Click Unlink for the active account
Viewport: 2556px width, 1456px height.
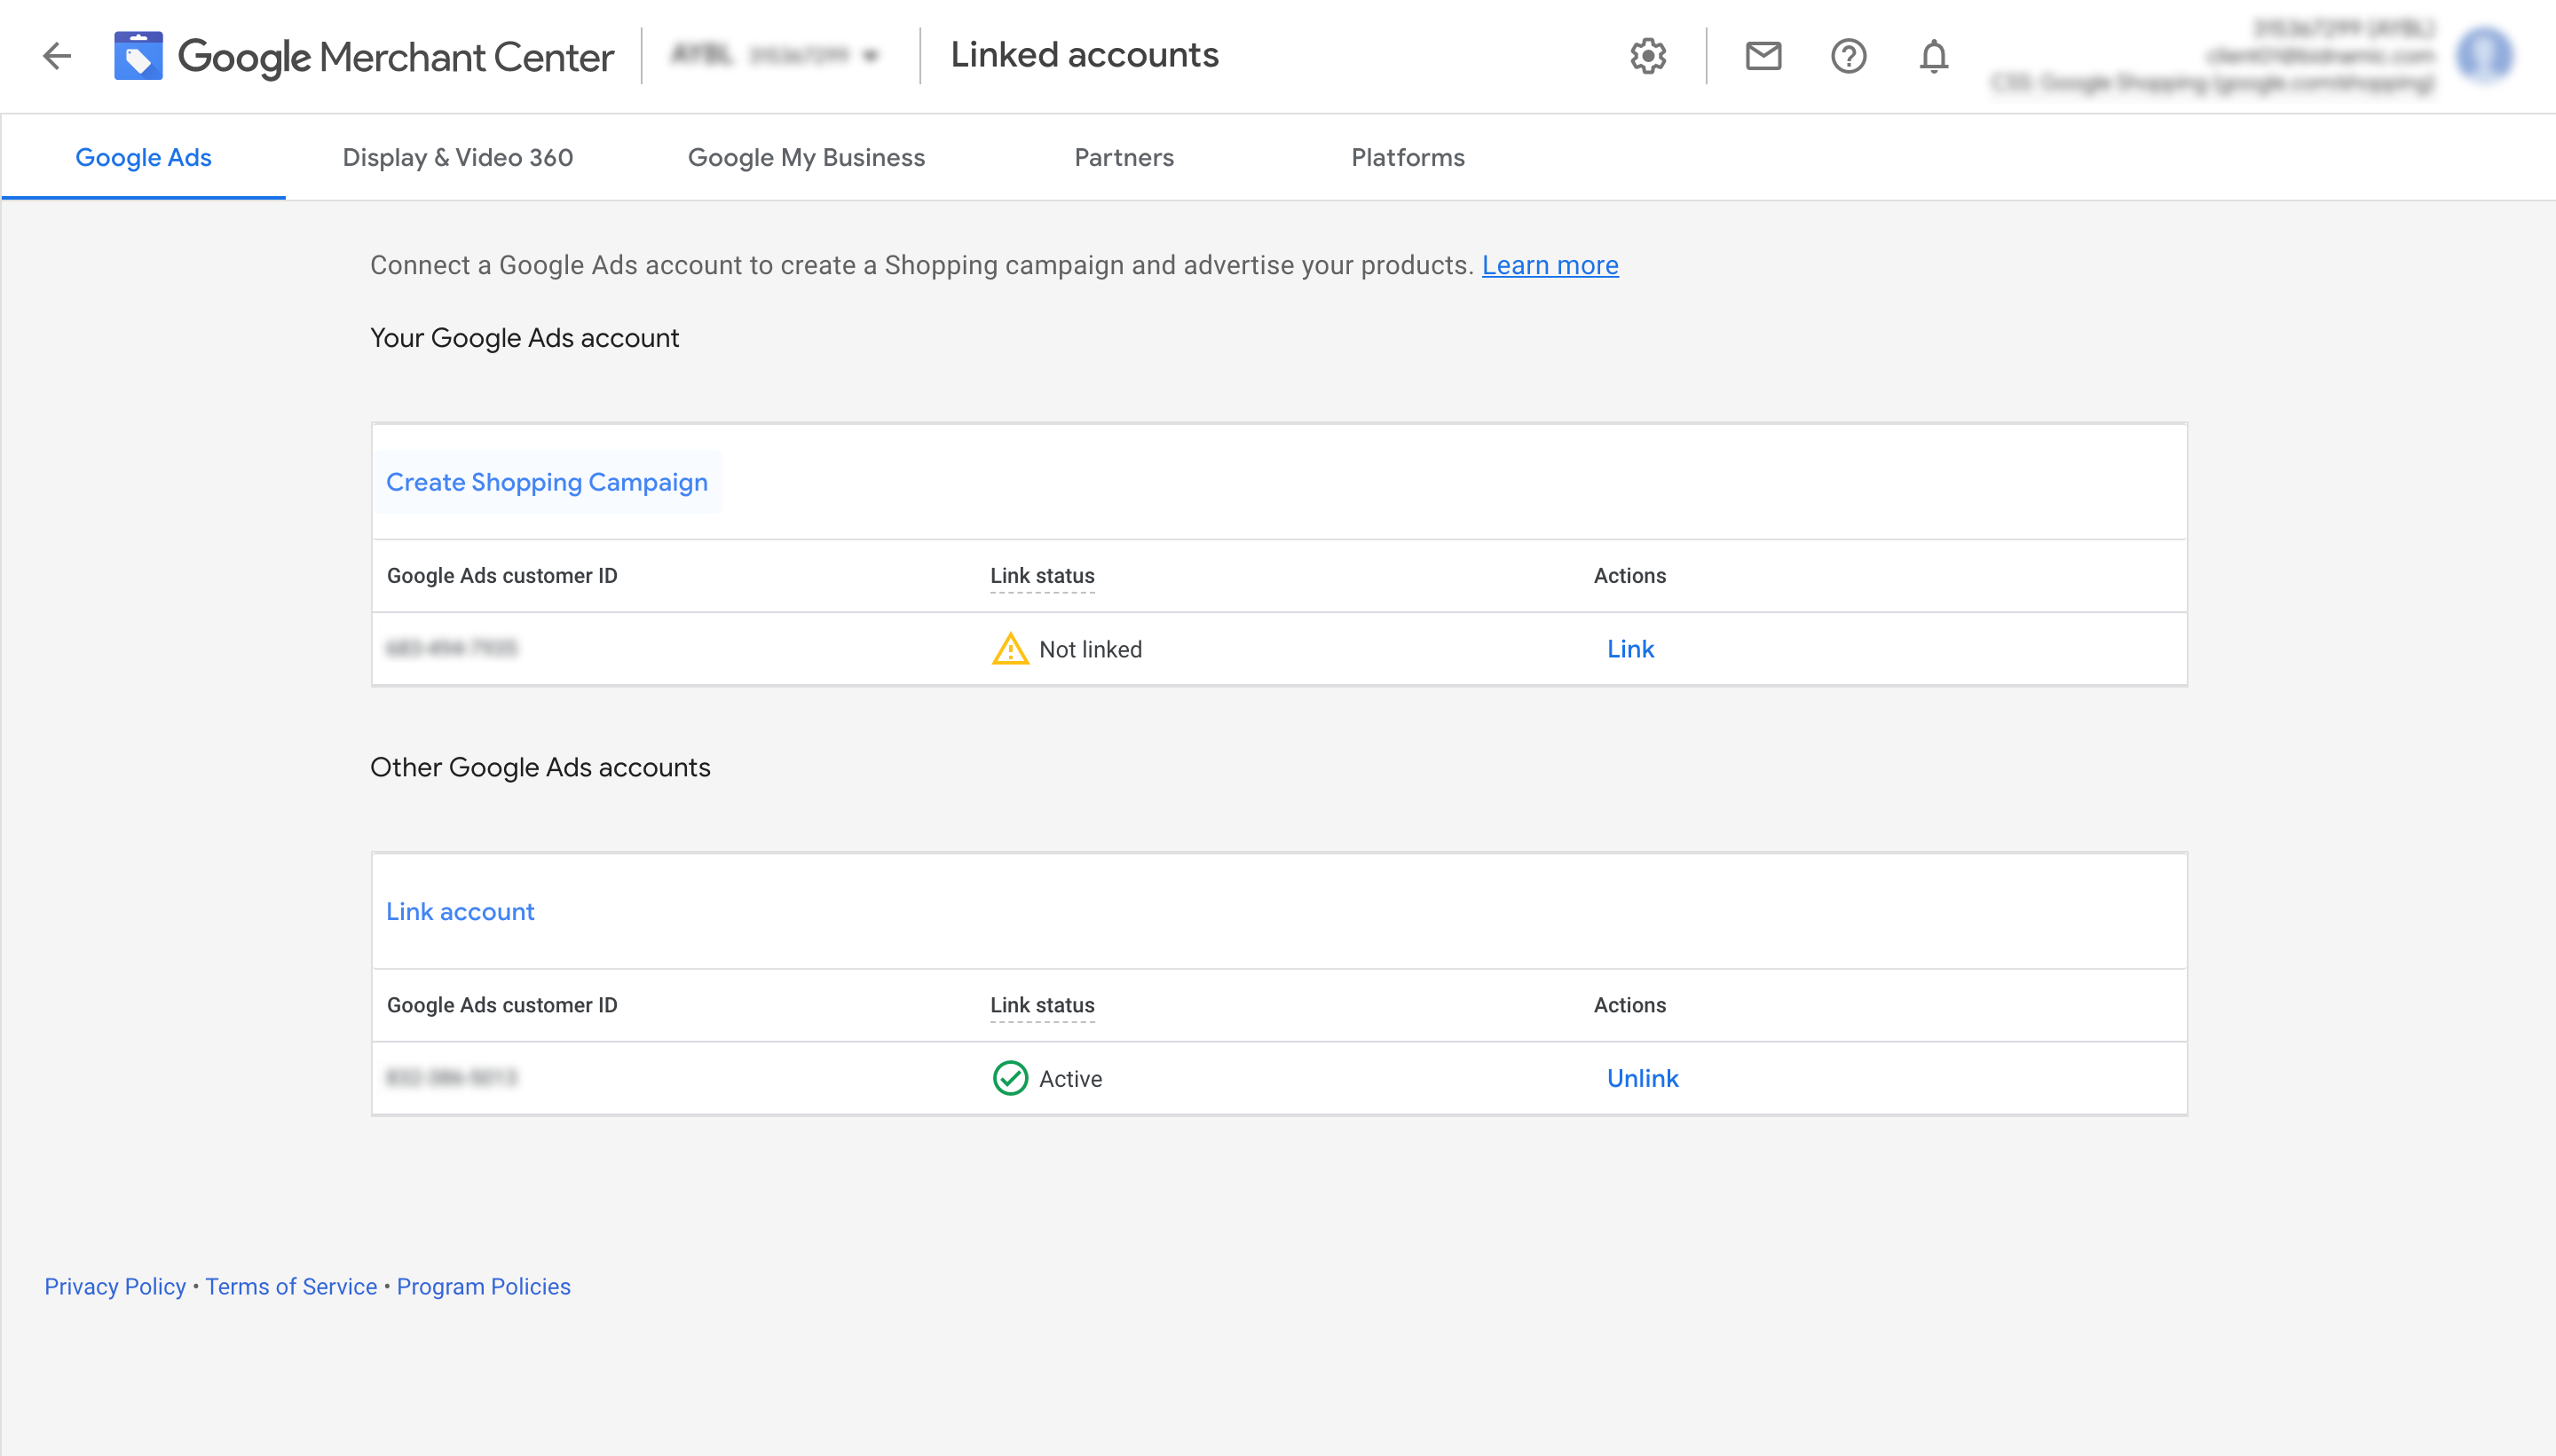tap(1643, 1078)
